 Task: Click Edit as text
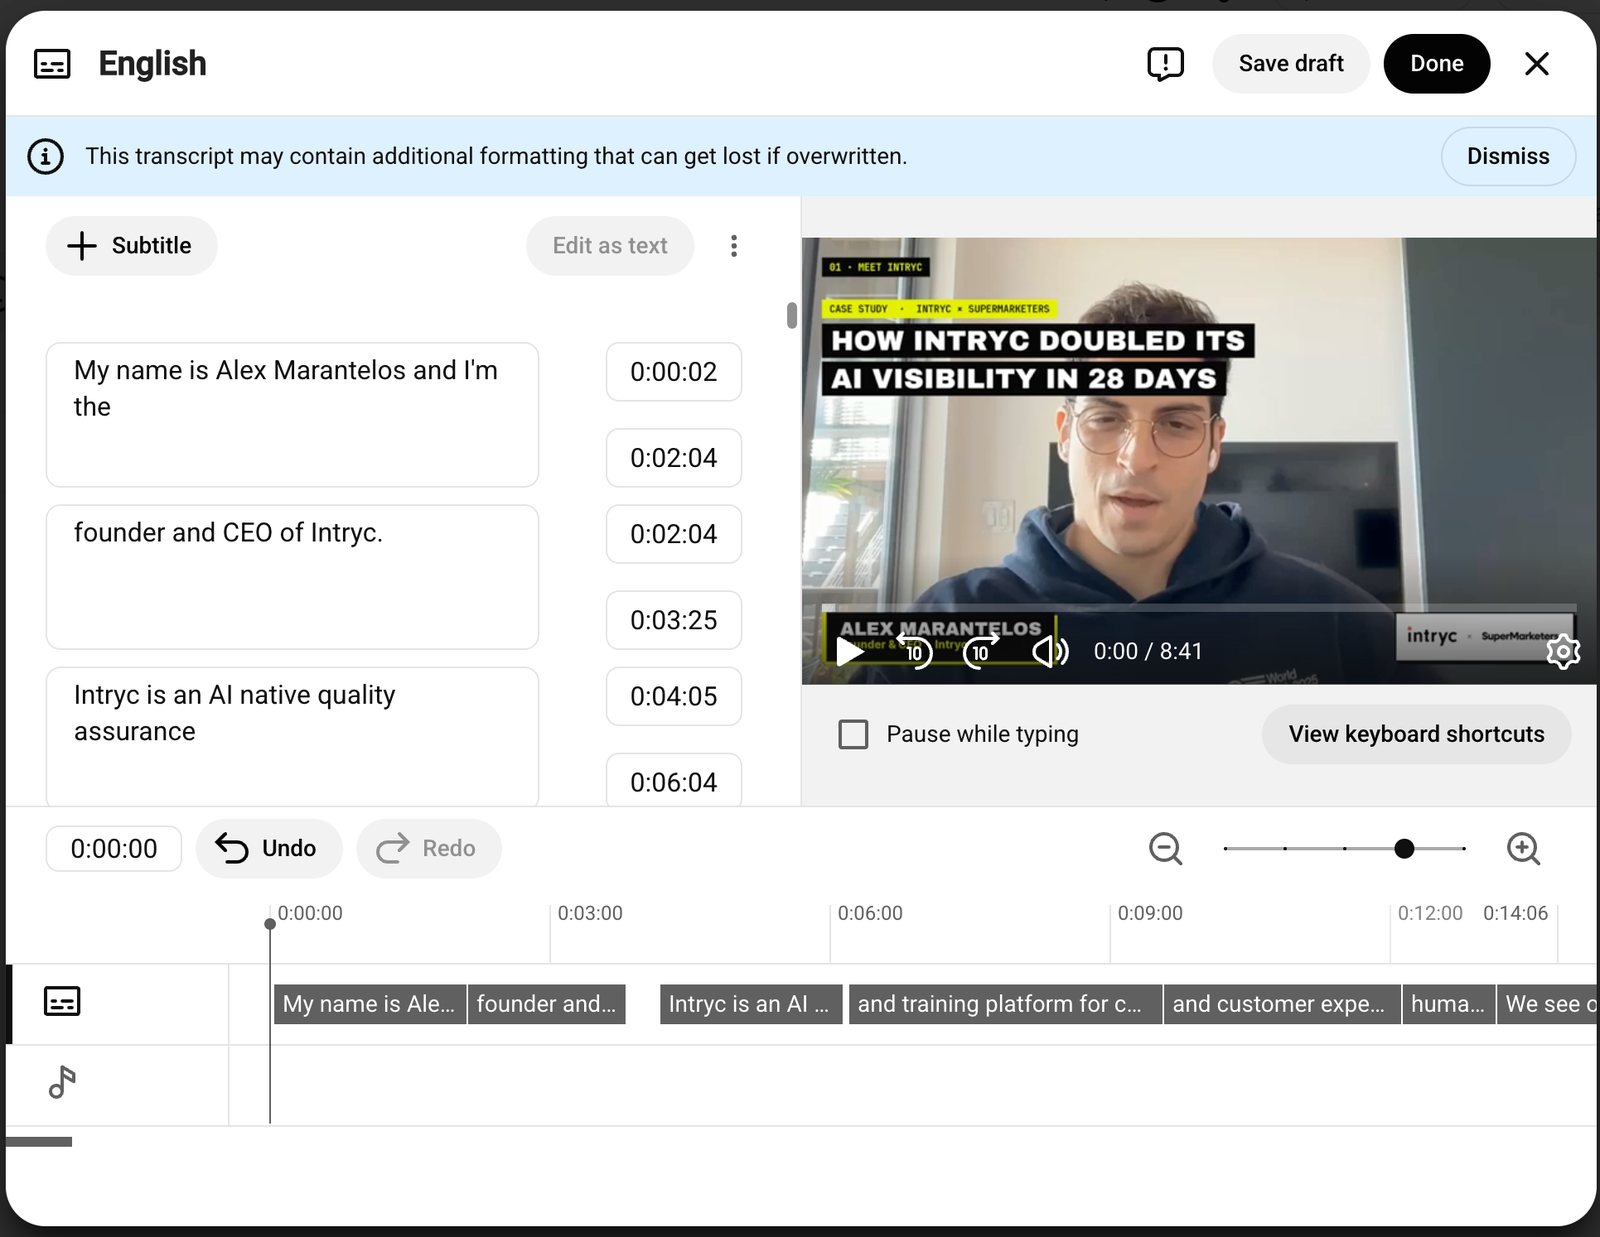pyautogui.click(x=610, y=246)
